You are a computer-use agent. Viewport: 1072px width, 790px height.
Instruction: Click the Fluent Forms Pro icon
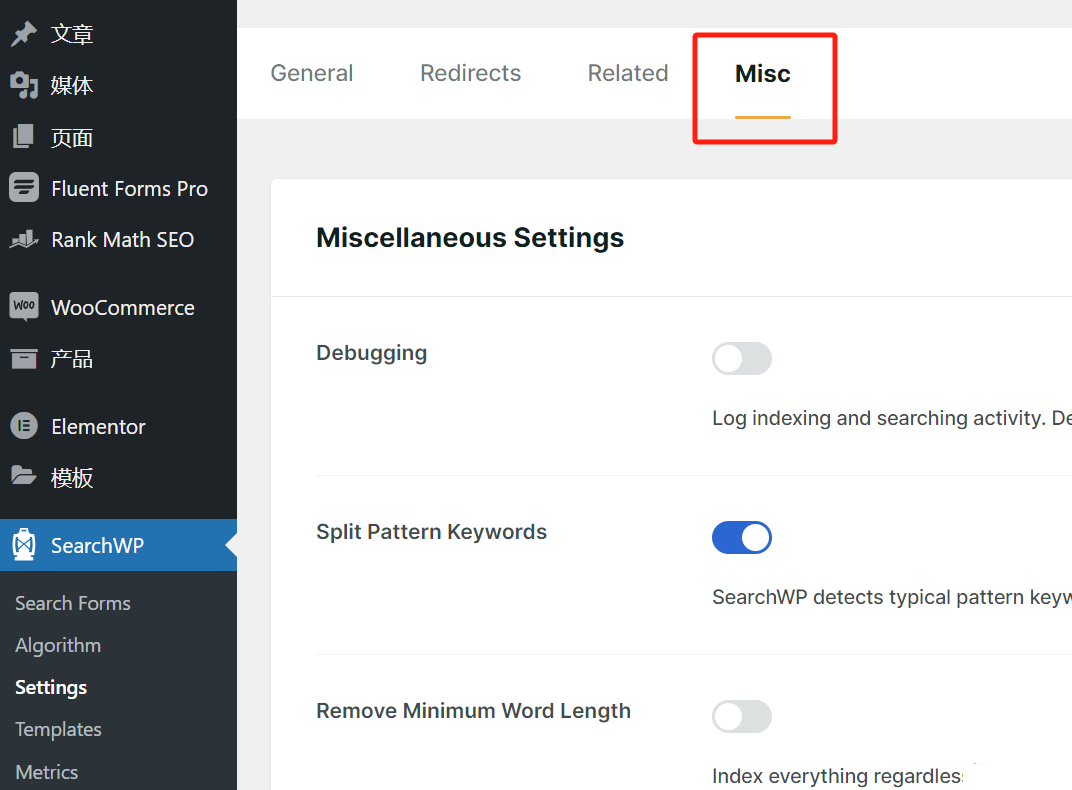point(24,187)
